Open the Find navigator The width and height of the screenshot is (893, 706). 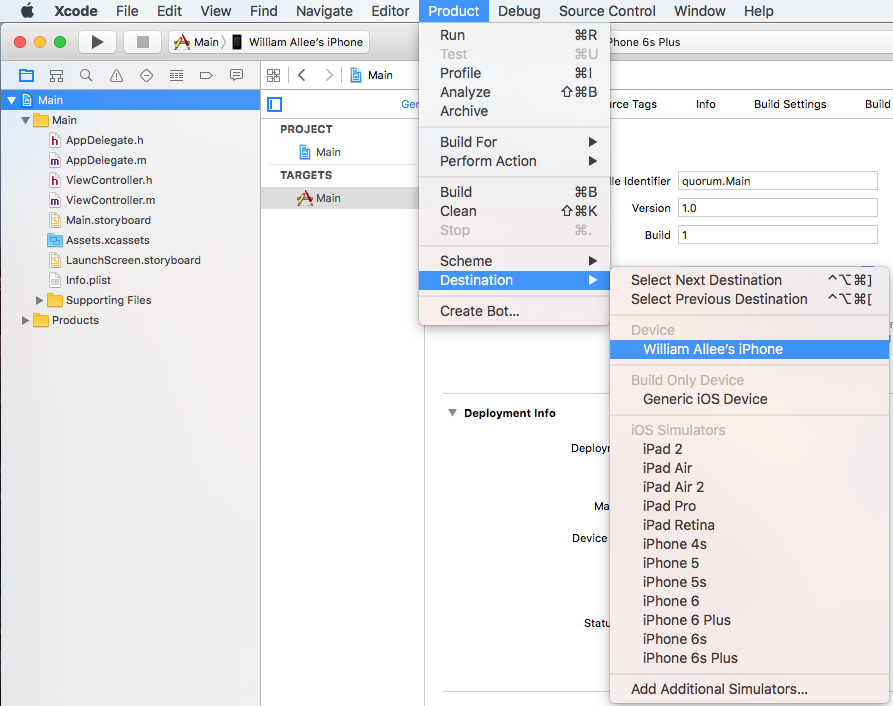tap(86, 75)
